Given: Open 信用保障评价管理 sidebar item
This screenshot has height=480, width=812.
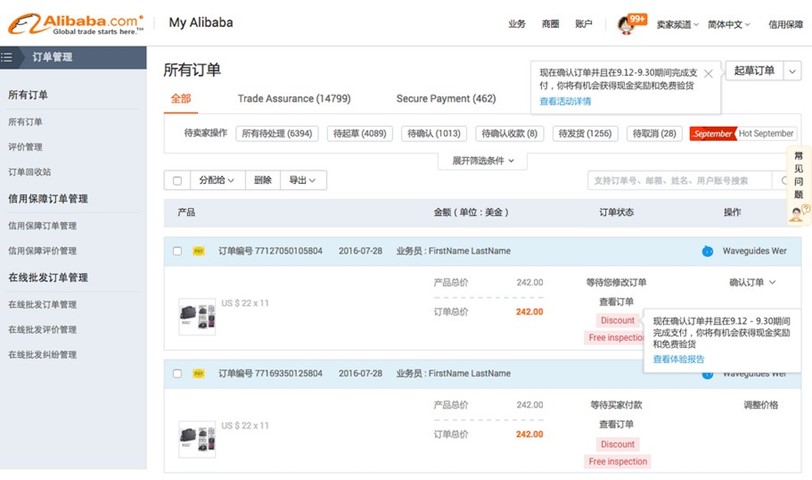Looking at the screenshot, I should 42,251.
